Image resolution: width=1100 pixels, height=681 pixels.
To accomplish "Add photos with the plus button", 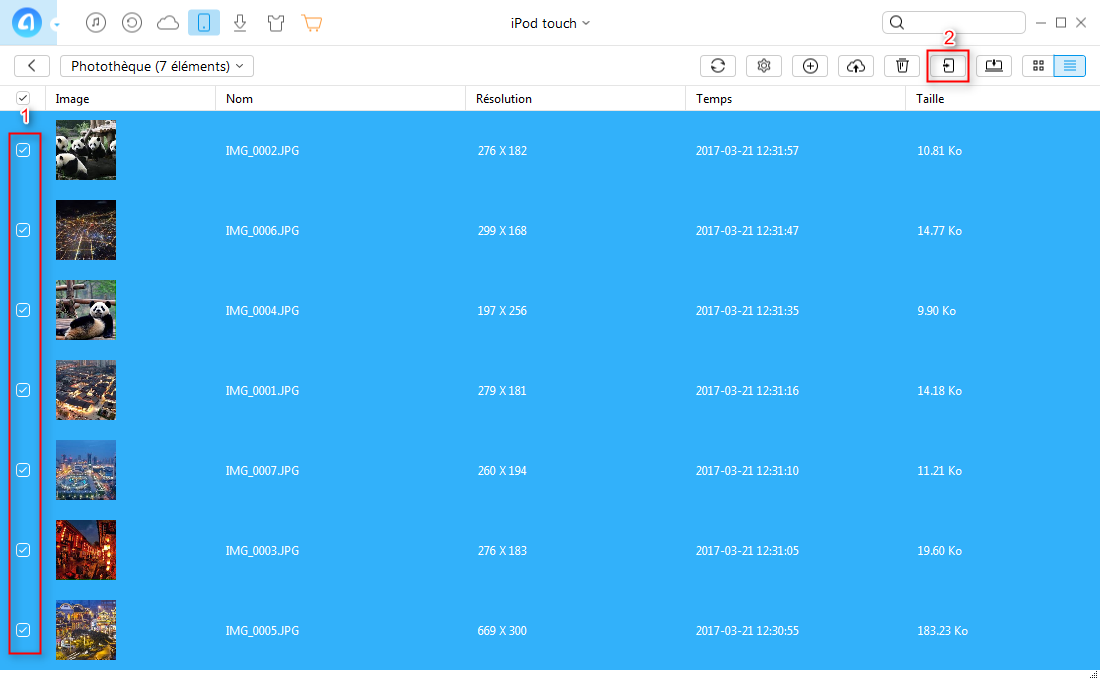I will (810, 66).
